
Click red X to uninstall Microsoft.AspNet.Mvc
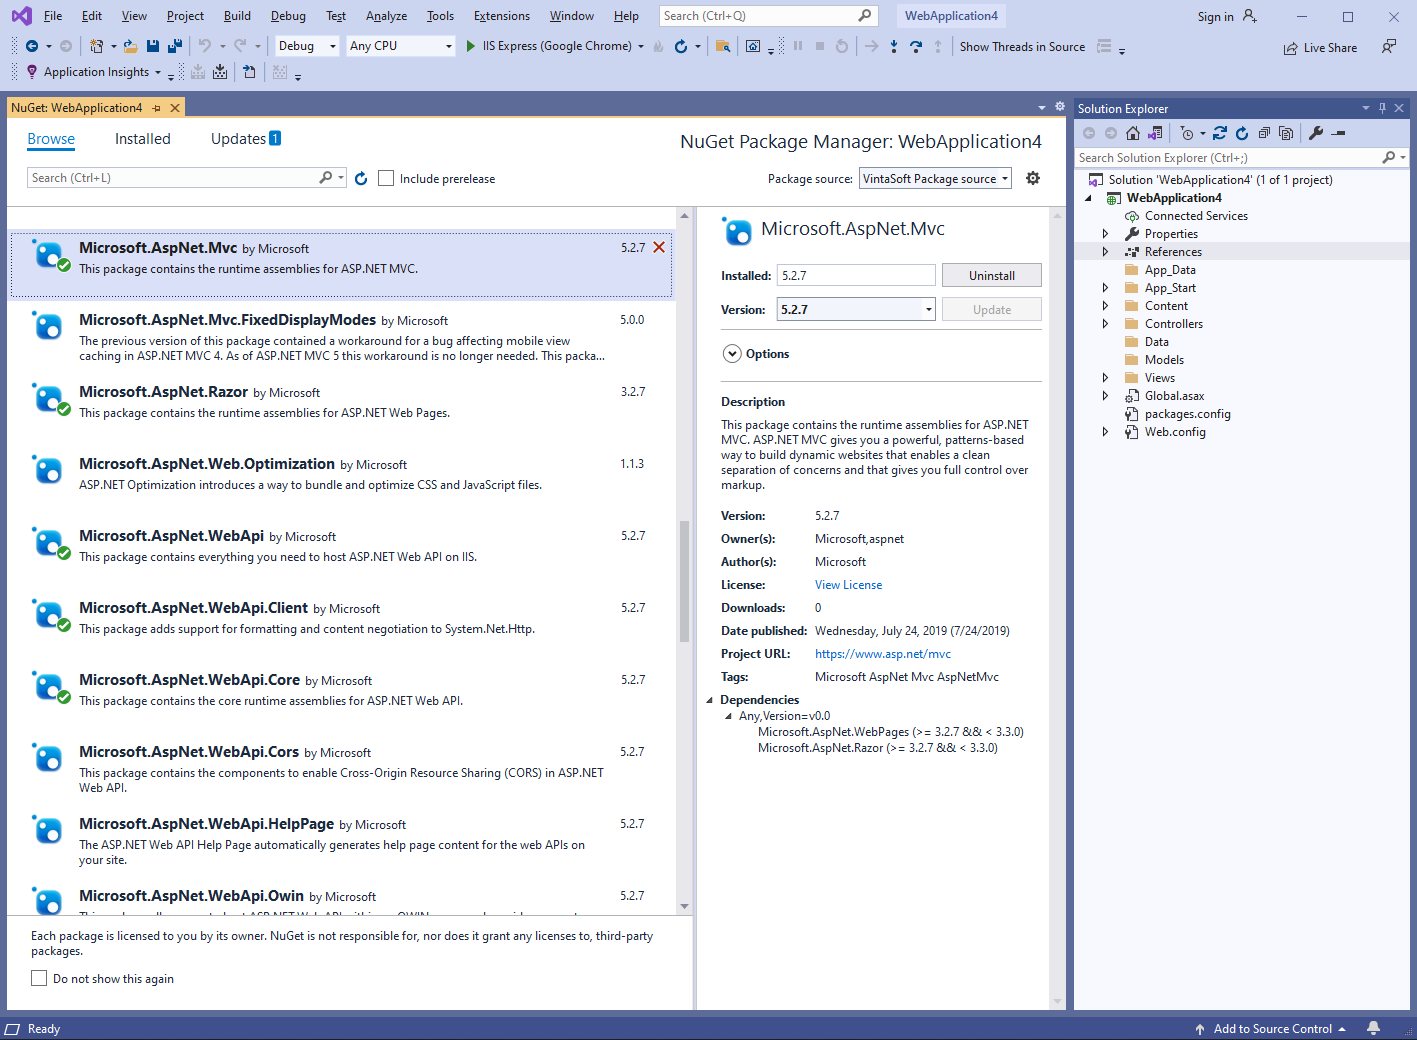coord(659,248)
